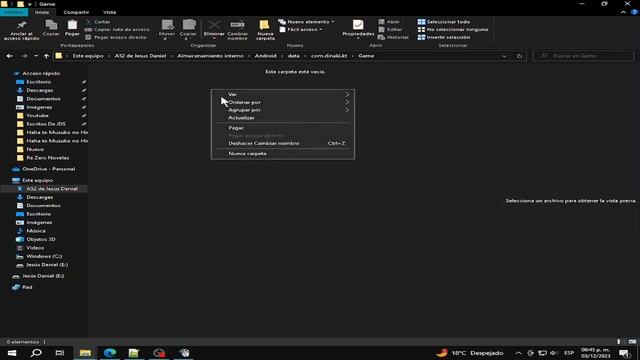This screenshot has width=640, height=360.
Task: Select OneDrive - Personal in sidebar
Action: (48, 169)
